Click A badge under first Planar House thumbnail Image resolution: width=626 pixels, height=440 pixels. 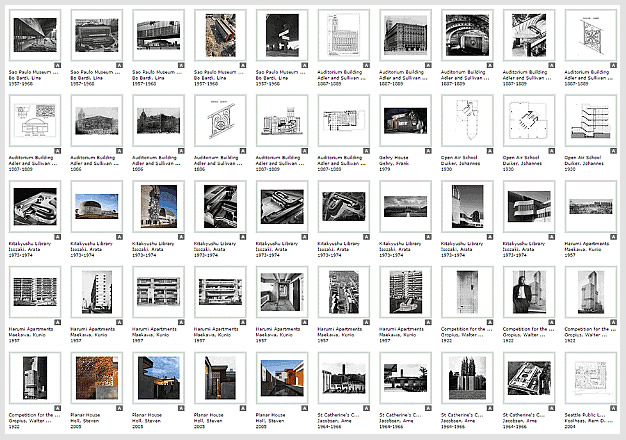coord(119,400)
